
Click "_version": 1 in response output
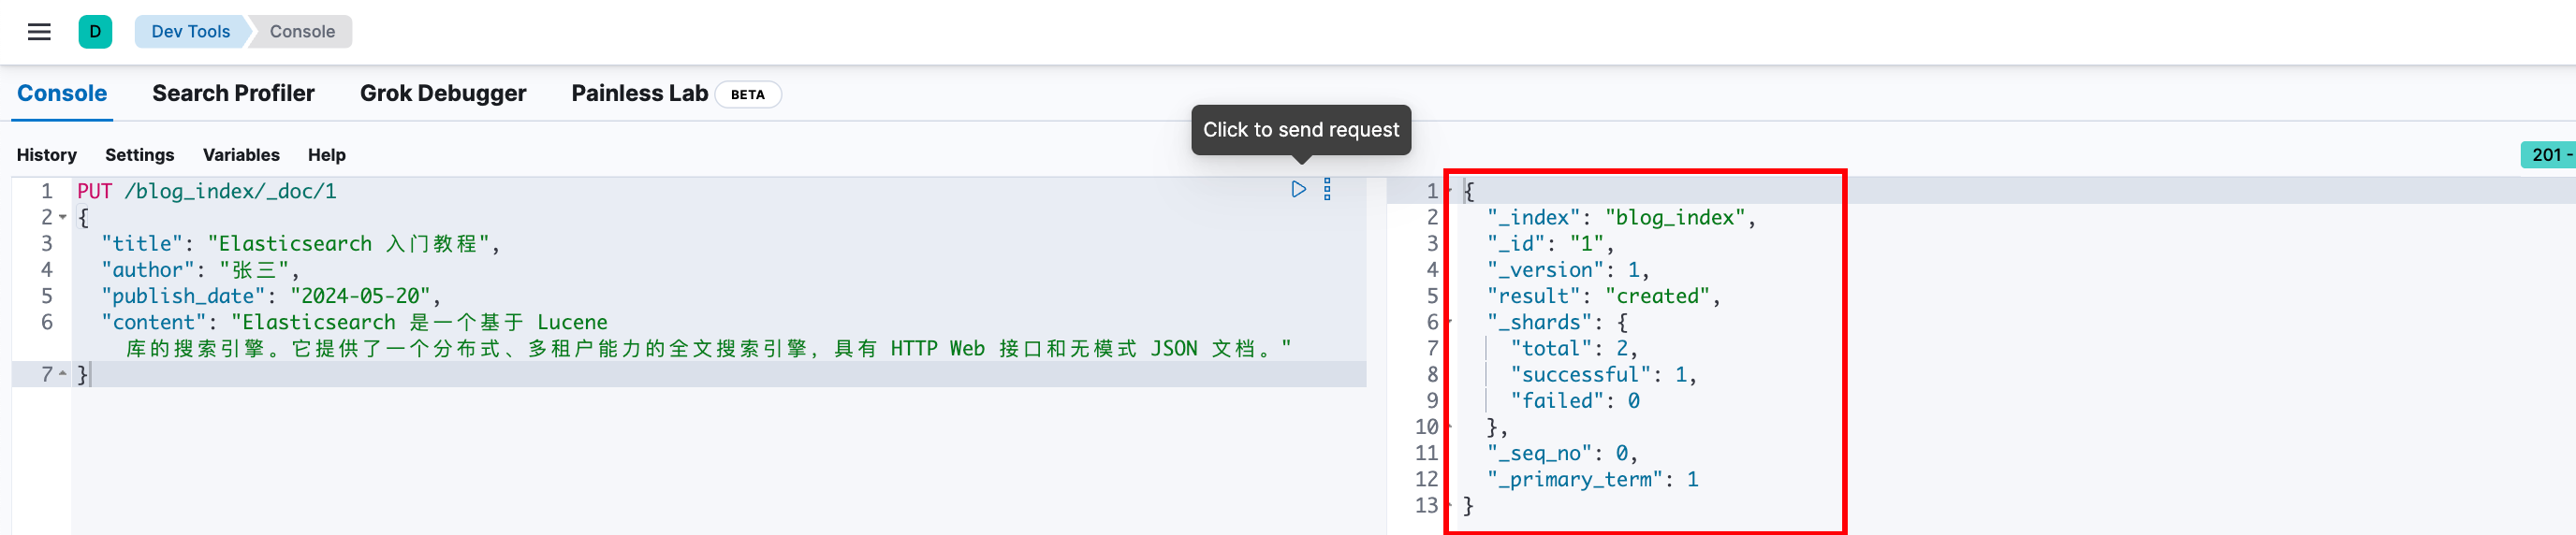tap(1568, 270)
